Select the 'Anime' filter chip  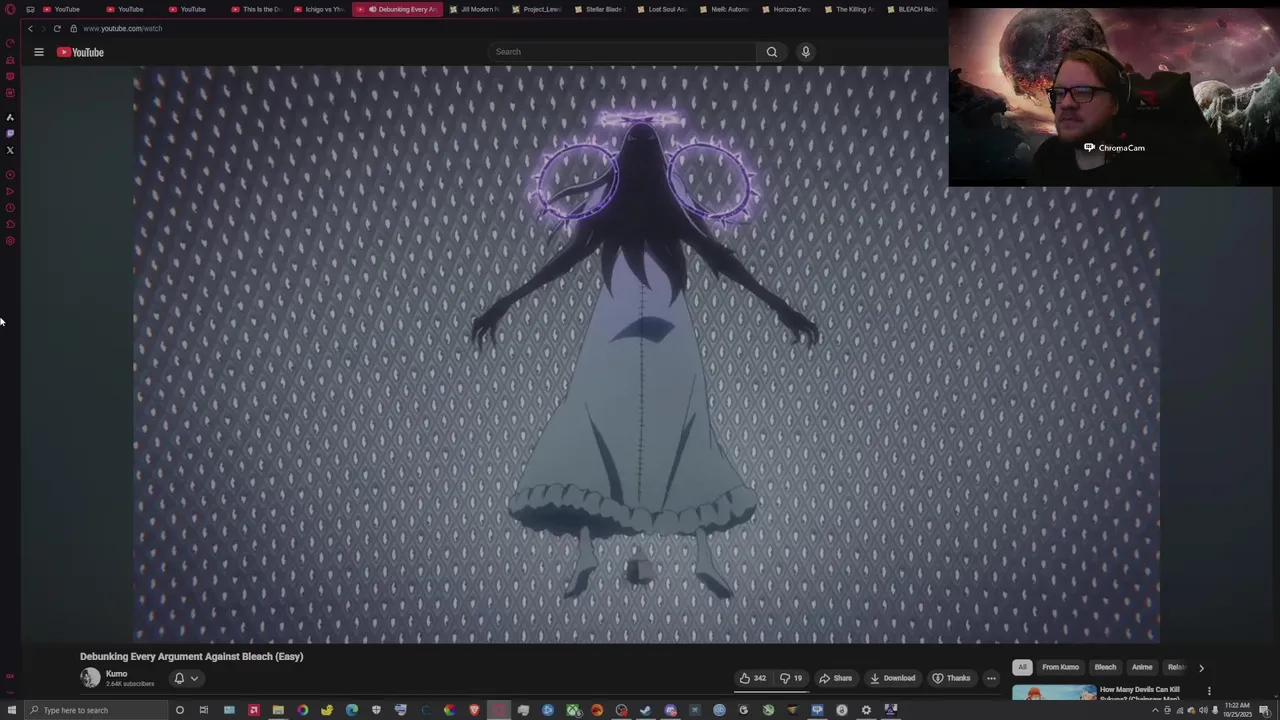click(x=1142, y=667)
